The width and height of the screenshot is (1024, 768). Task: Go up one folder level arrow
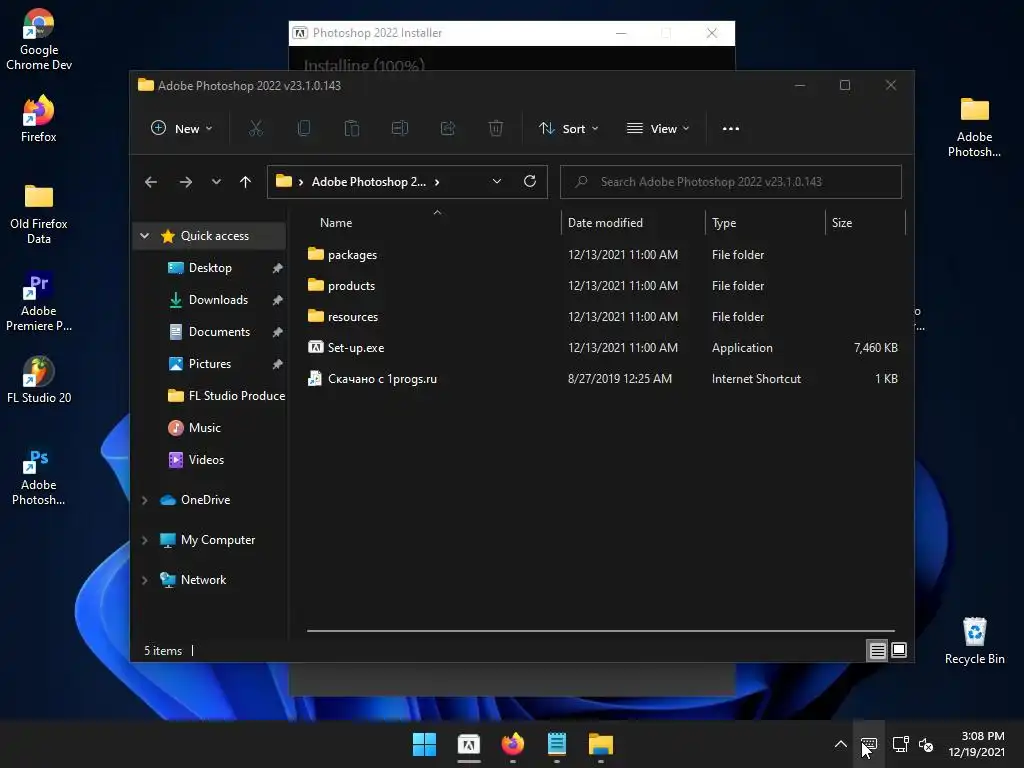[246, 182]
